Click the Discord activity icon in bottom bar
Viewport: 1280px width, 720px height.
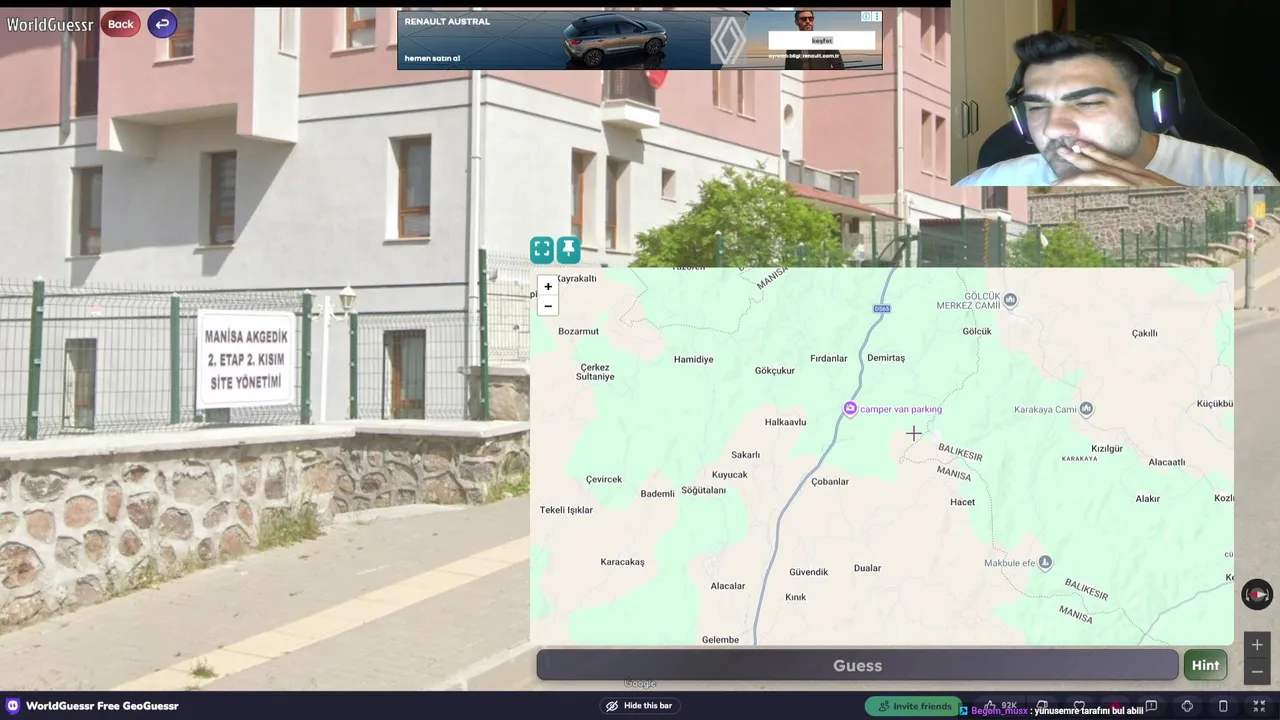point(12,706)
